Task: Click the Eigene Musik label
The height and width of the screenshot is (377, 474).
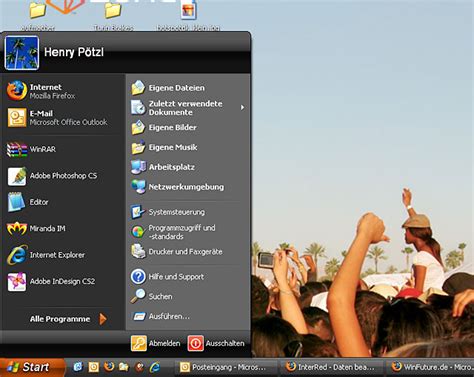Action: click(173, 147)
